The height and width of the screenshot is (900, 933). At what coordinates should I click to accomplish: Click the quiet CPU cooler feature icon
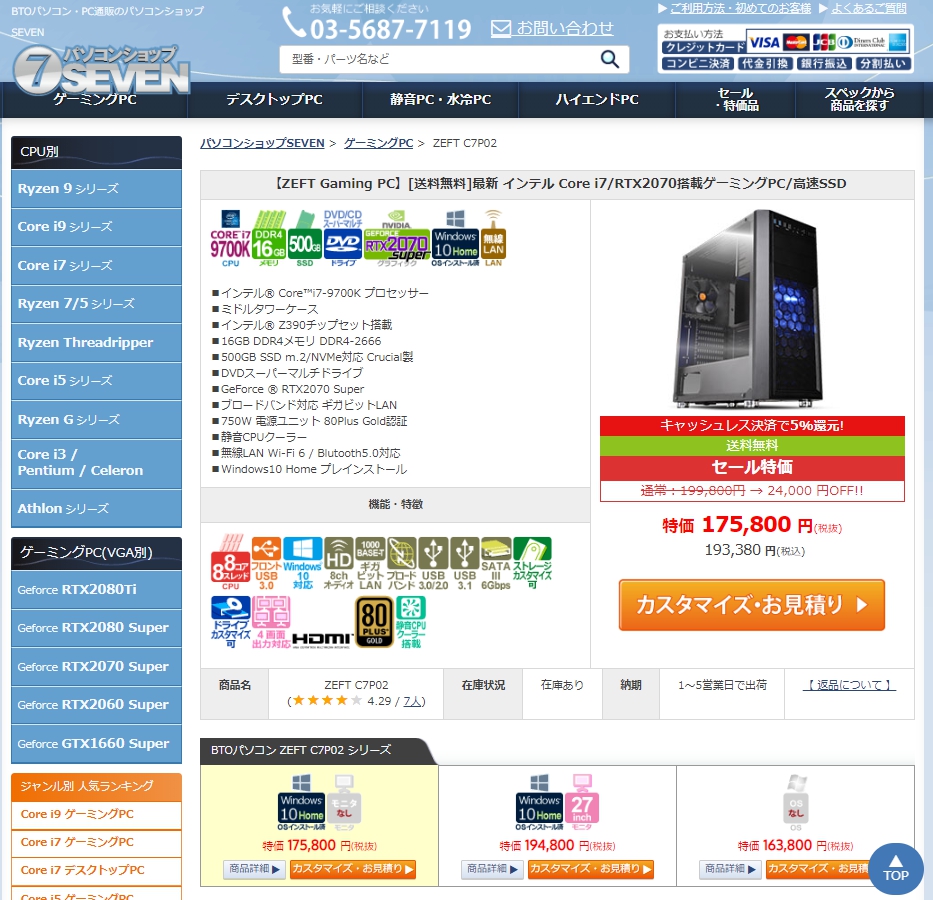pyautogui.click(x=411, y=622)
